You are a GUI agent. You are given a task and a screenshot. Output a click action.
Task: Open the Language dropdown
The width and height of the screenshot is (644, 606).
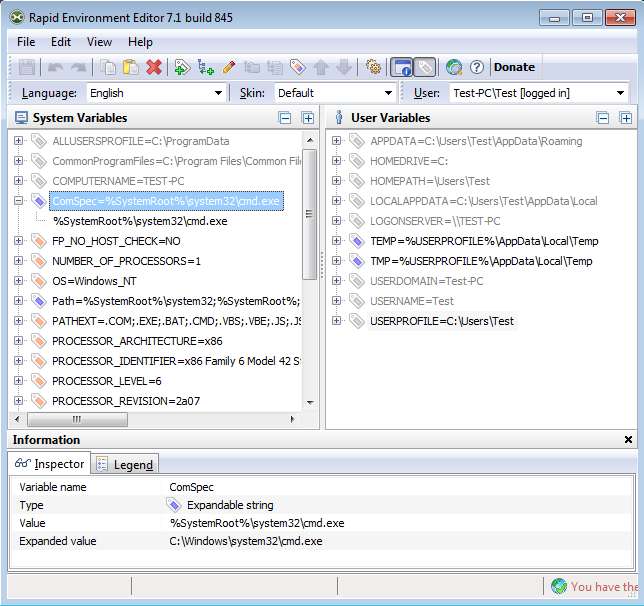pyautogui.click(x=155, y=93)
